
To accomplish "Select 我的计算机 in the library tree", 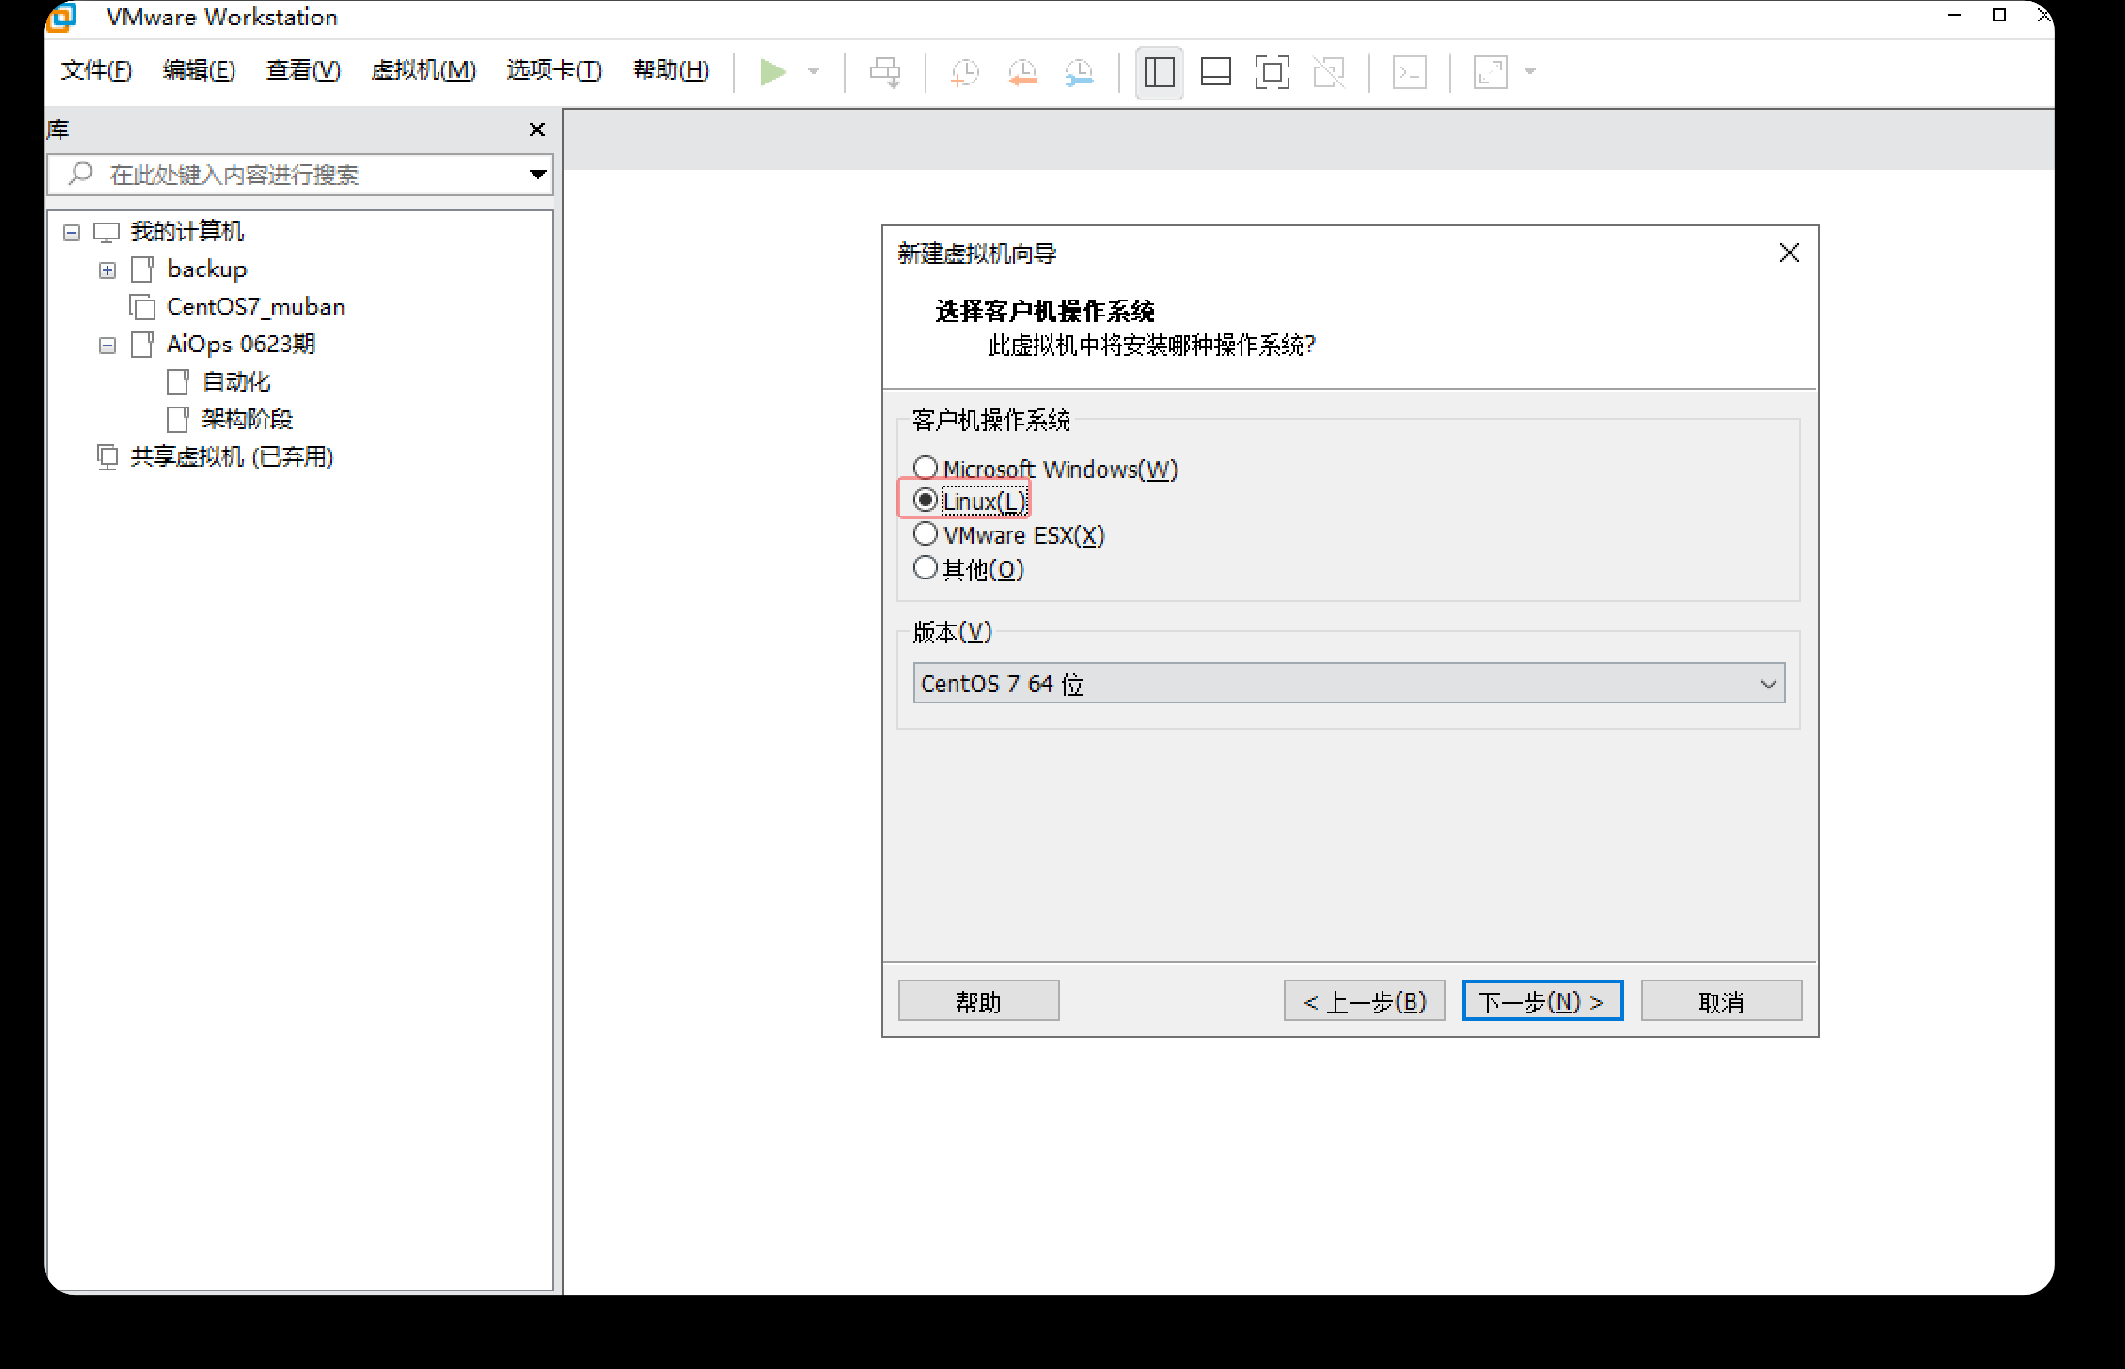I will (x=187, y=232).
